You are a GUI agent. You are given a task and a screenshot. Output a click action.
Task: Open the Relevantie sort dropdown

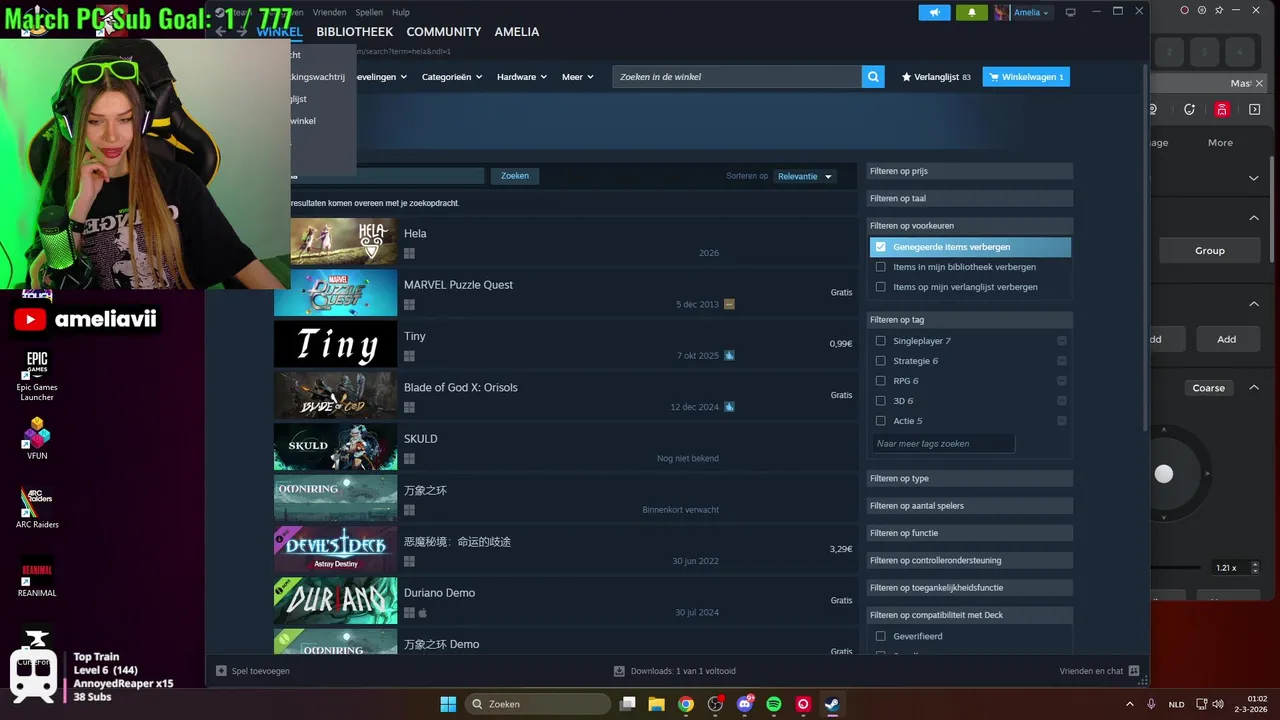tap(805, 176)
